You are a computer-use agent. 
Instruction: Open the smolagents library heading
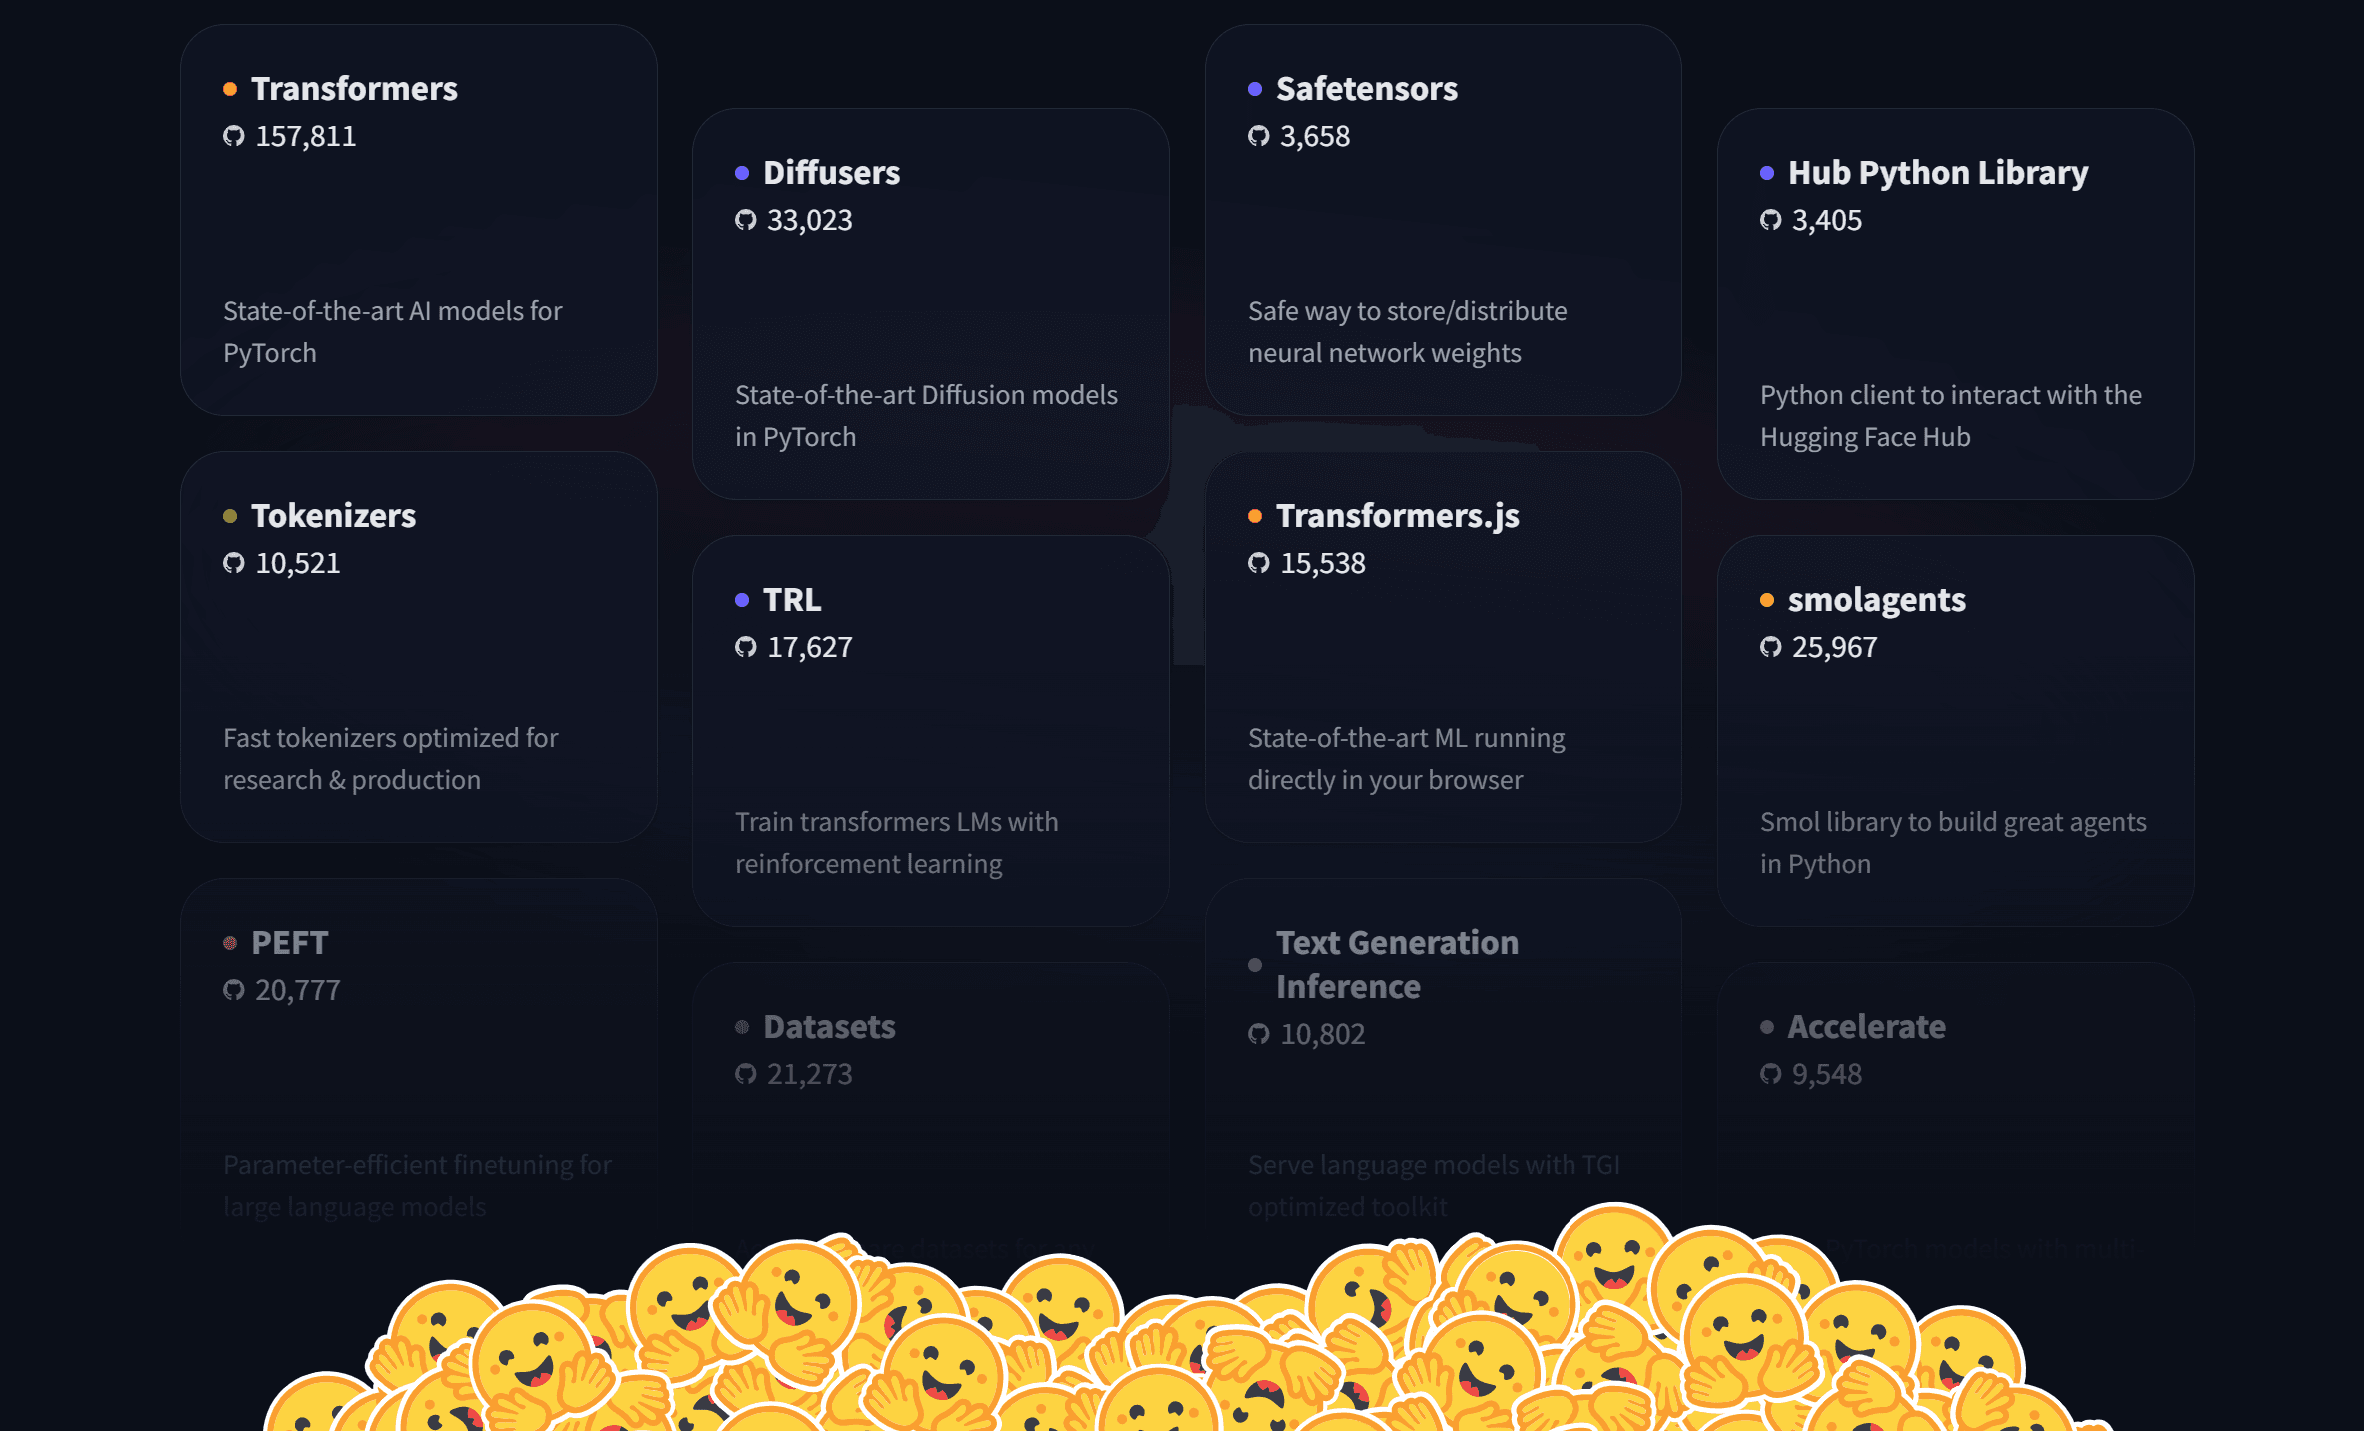tap(1876, 600)
